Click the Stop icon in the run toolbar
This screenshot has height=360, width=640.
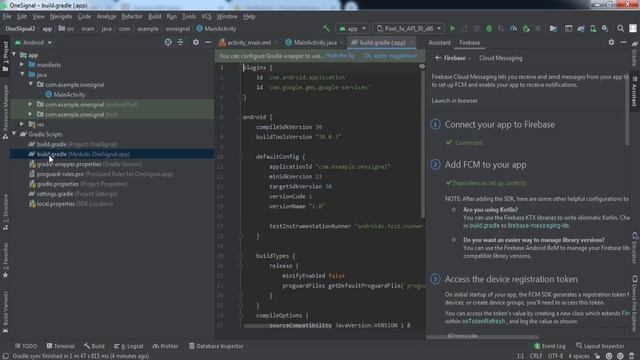pos(538,29)
